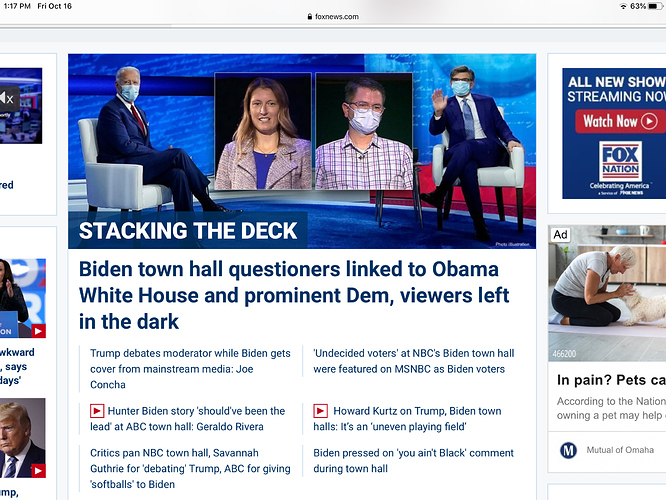Open the Stacking the Deck main image
The image size is (666, 500).
pos(302,151)
